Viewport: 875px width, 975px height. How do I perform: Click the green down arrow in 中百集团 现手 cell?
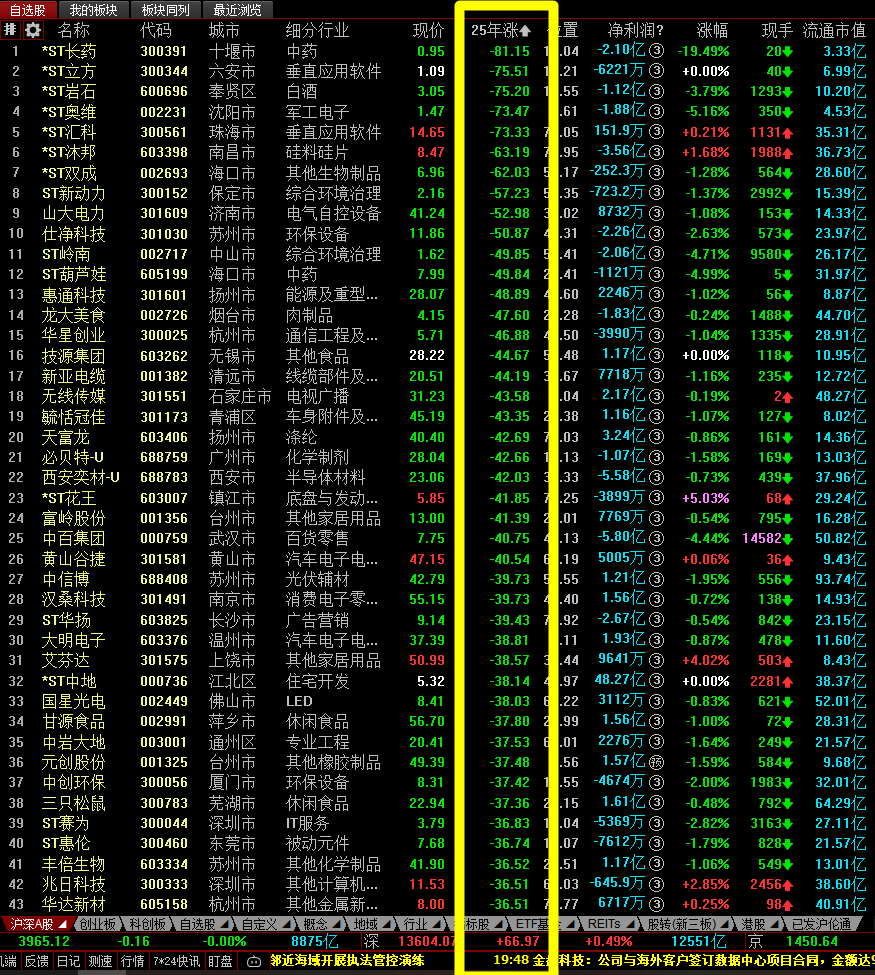(788, 539)
